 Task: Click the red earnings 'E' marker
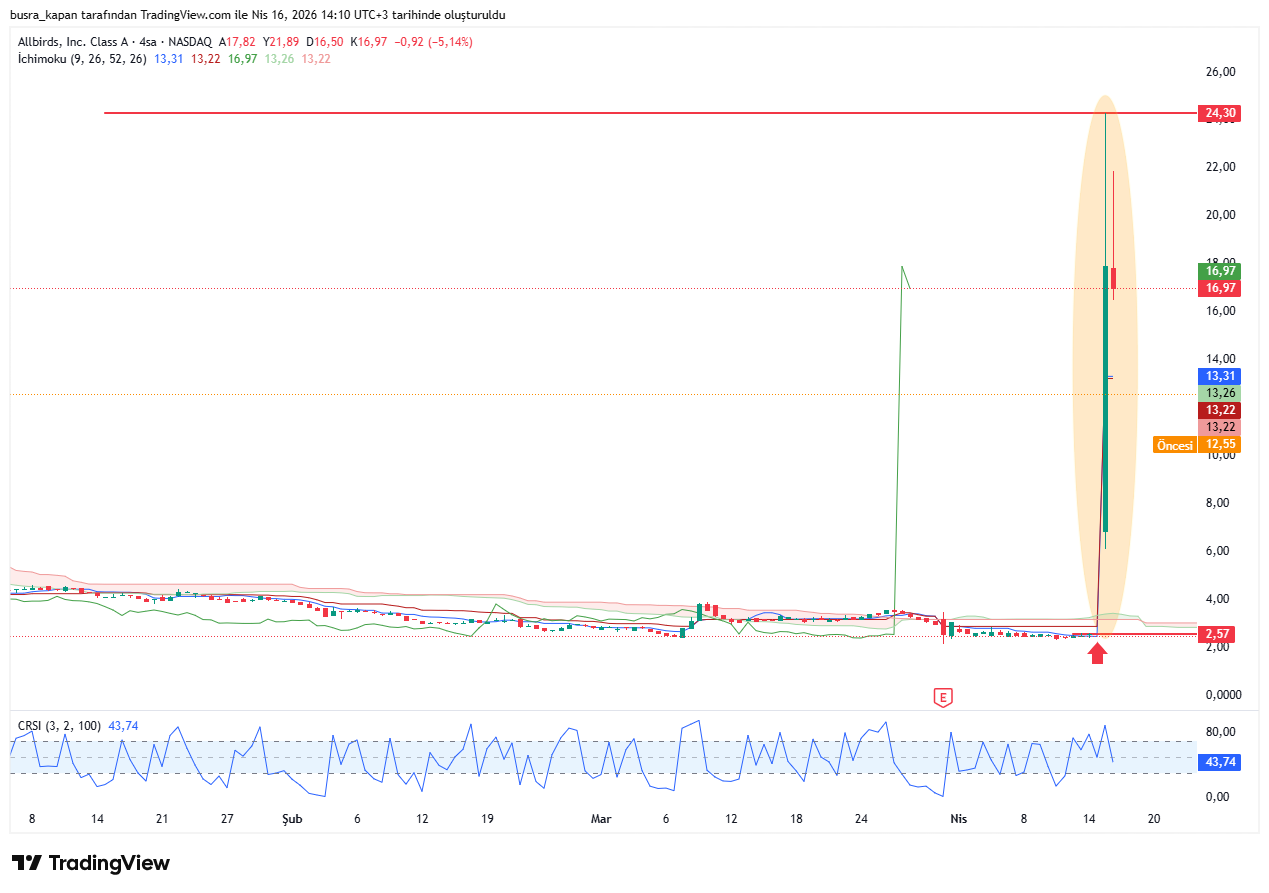[x=941, y=697]
